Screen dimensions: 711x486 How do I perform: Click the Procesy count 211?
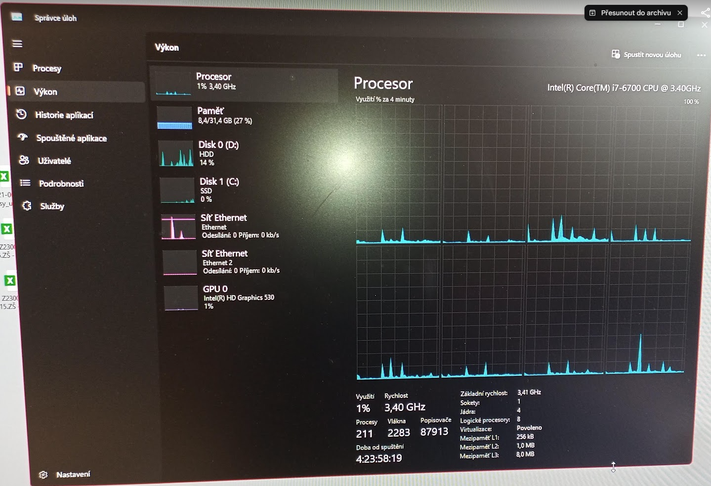click(364, 434)
